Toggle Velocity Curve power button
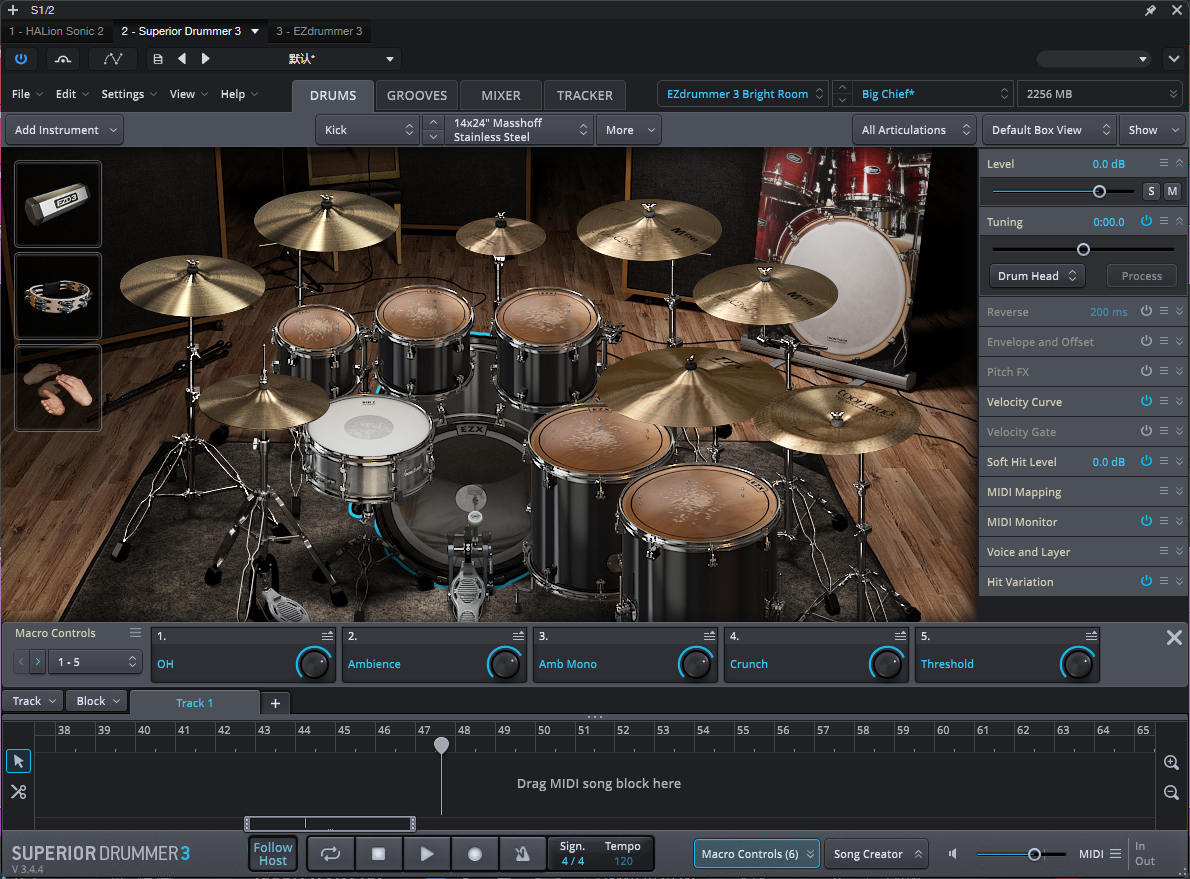1190x879 pixels. tap(1146, 401)
